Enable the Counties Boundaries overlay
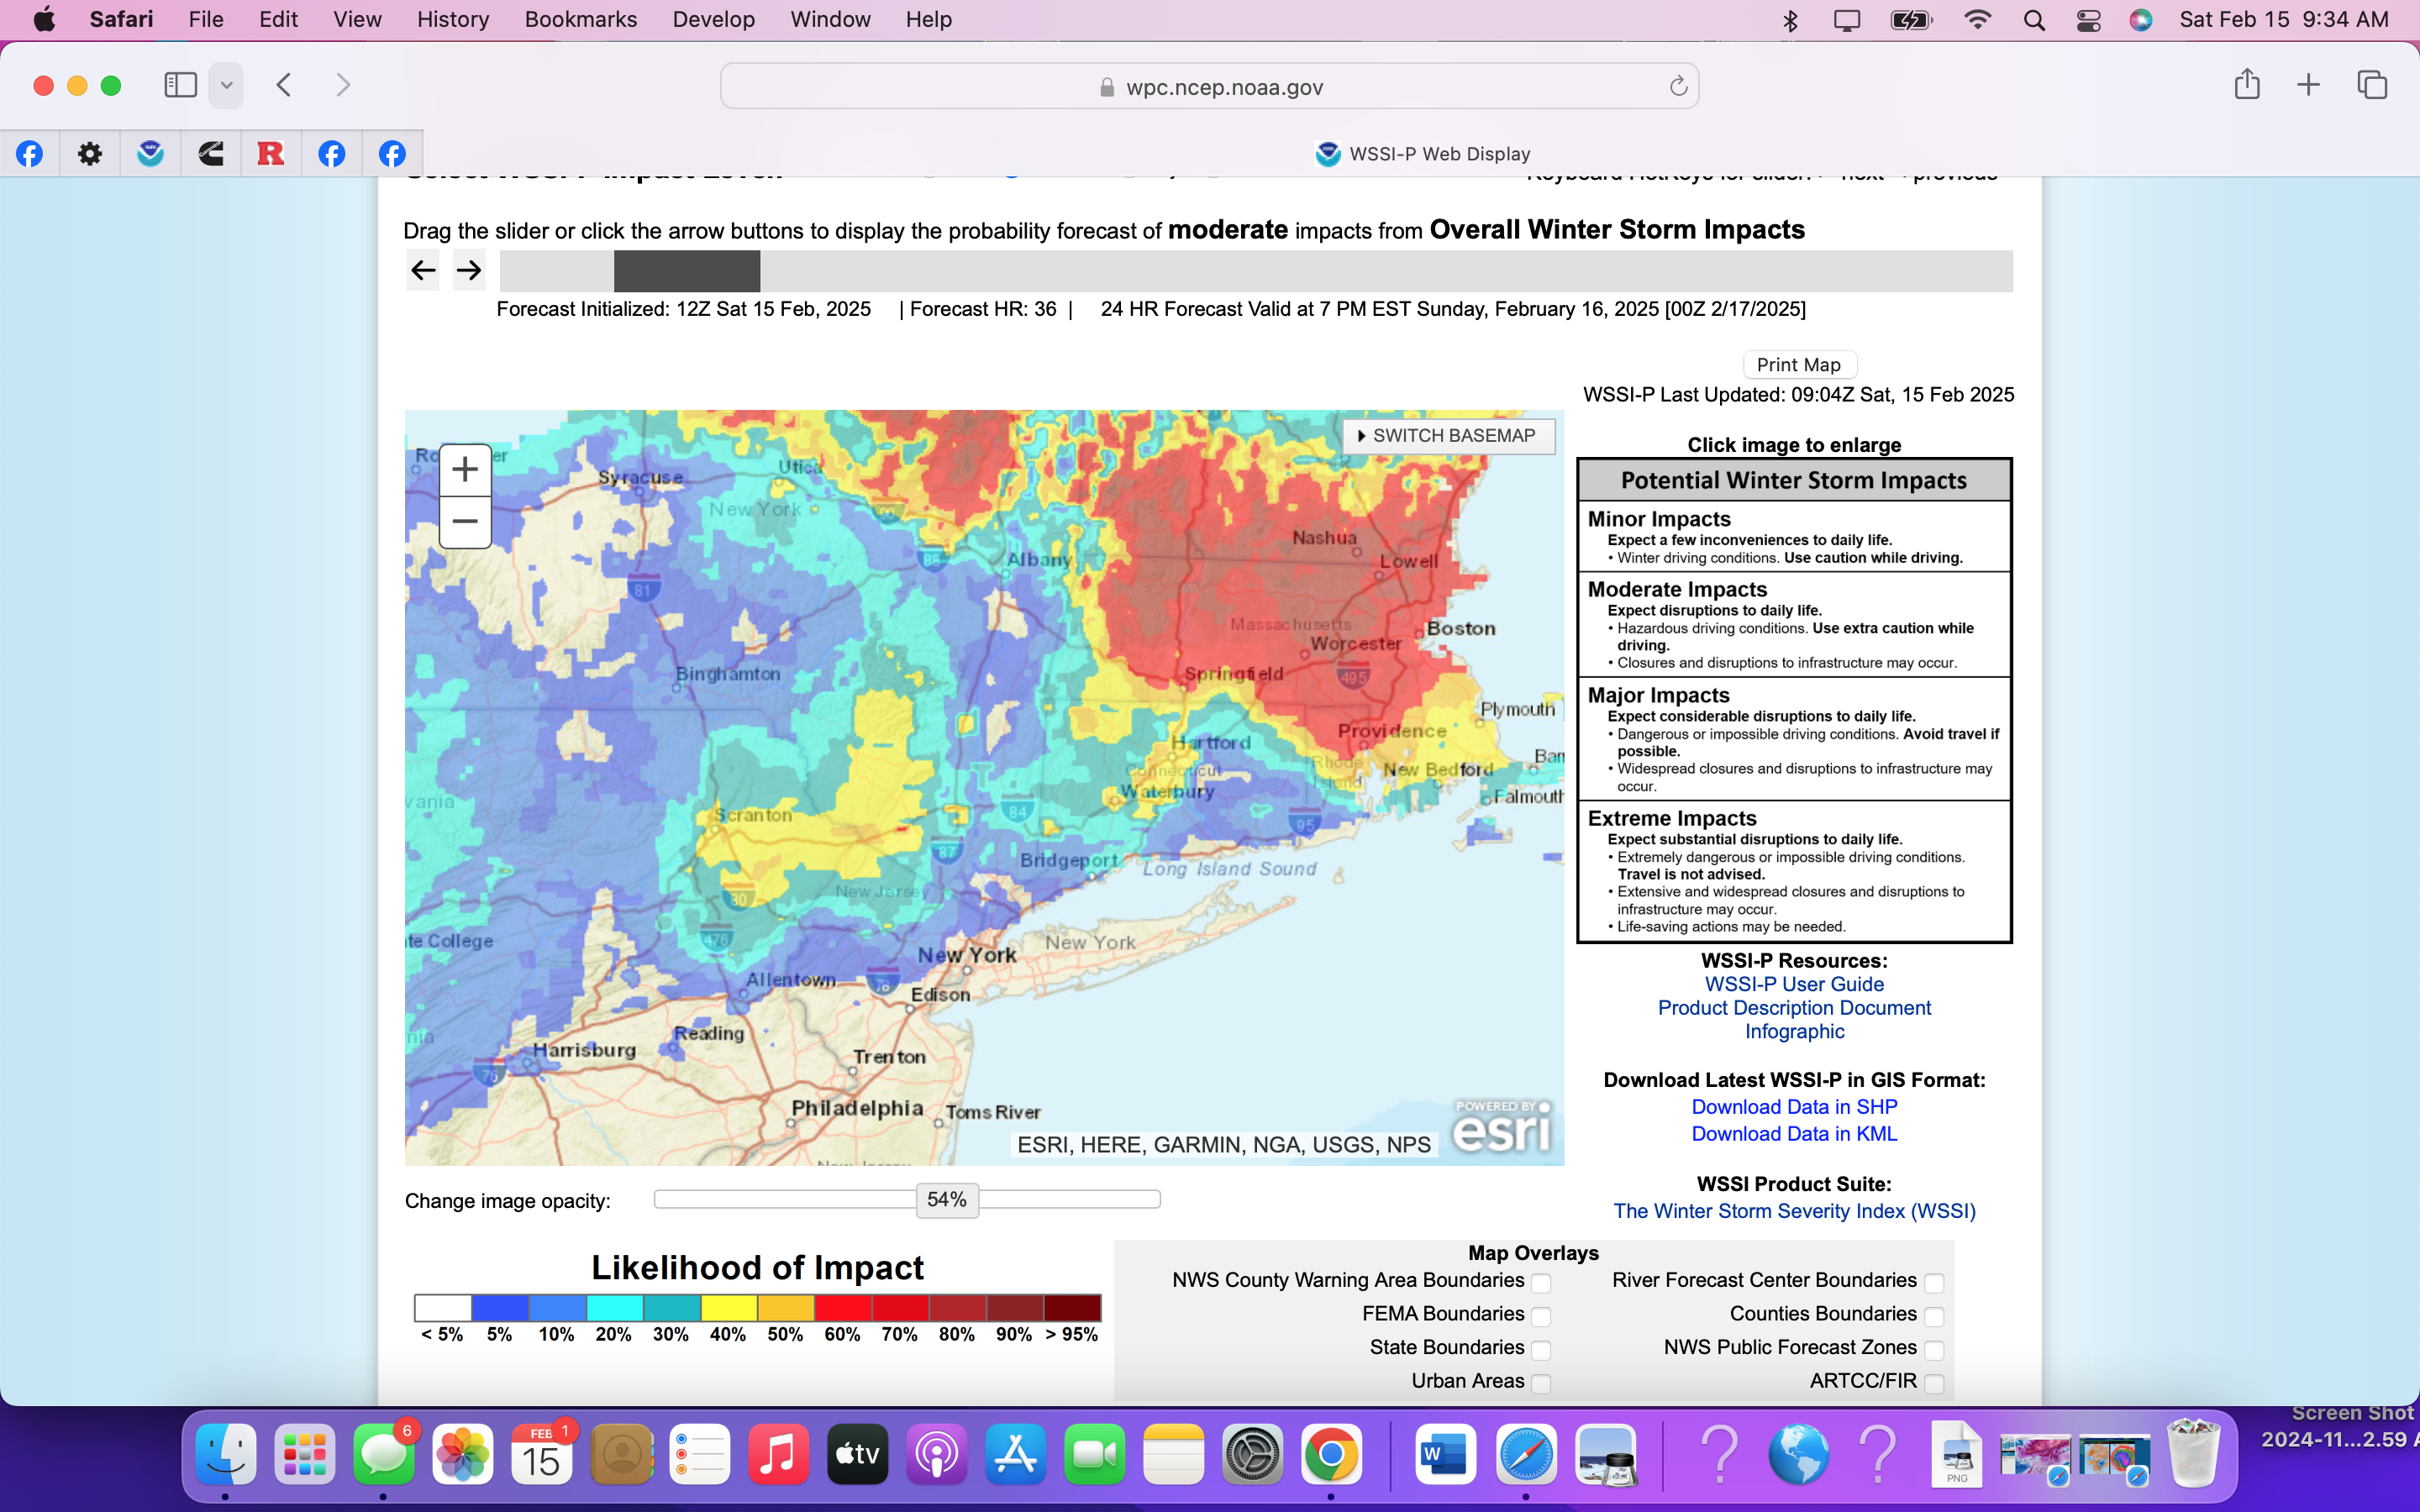Image resolution: width=2420 pixels, height=1512 pixels. click(1934, 1316)
